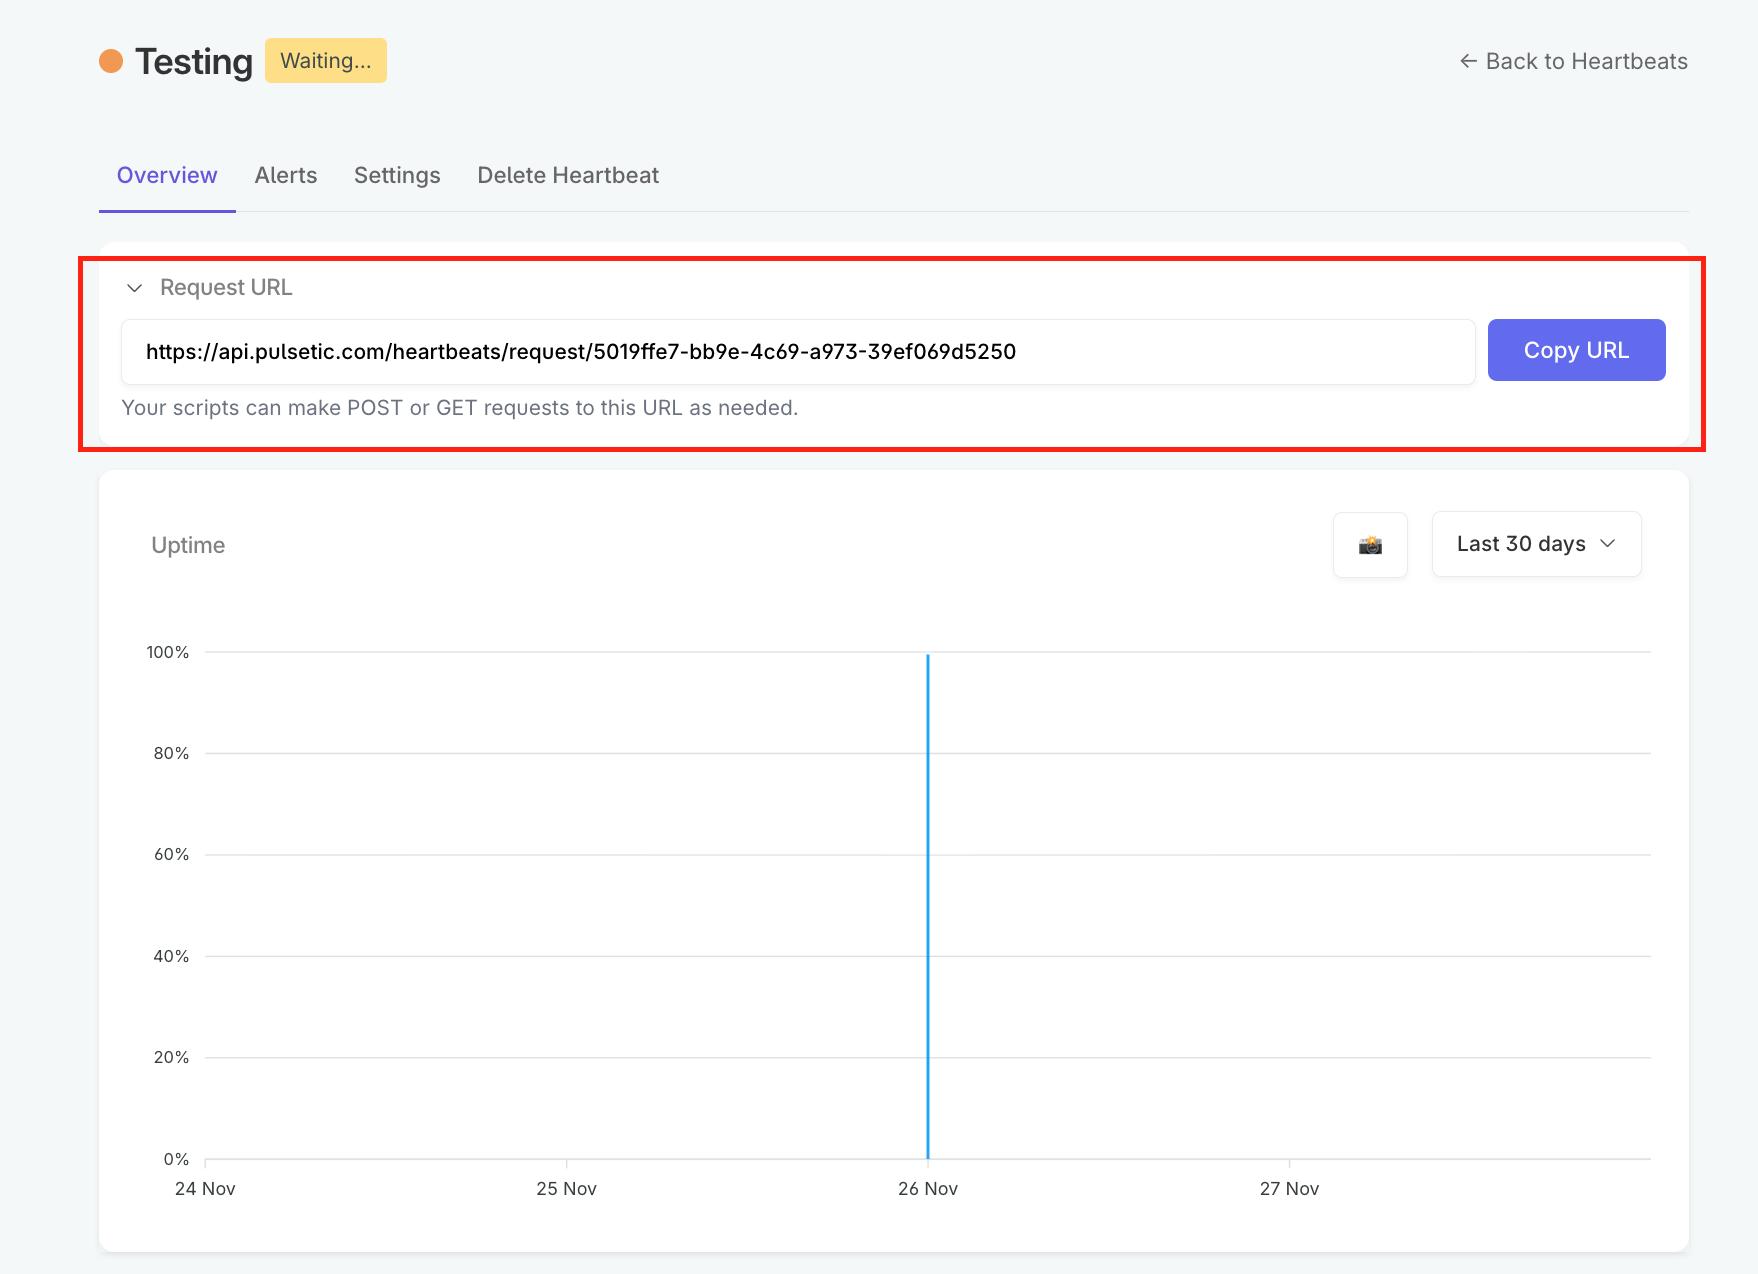Click the Copy URL button

[1576, 350]
